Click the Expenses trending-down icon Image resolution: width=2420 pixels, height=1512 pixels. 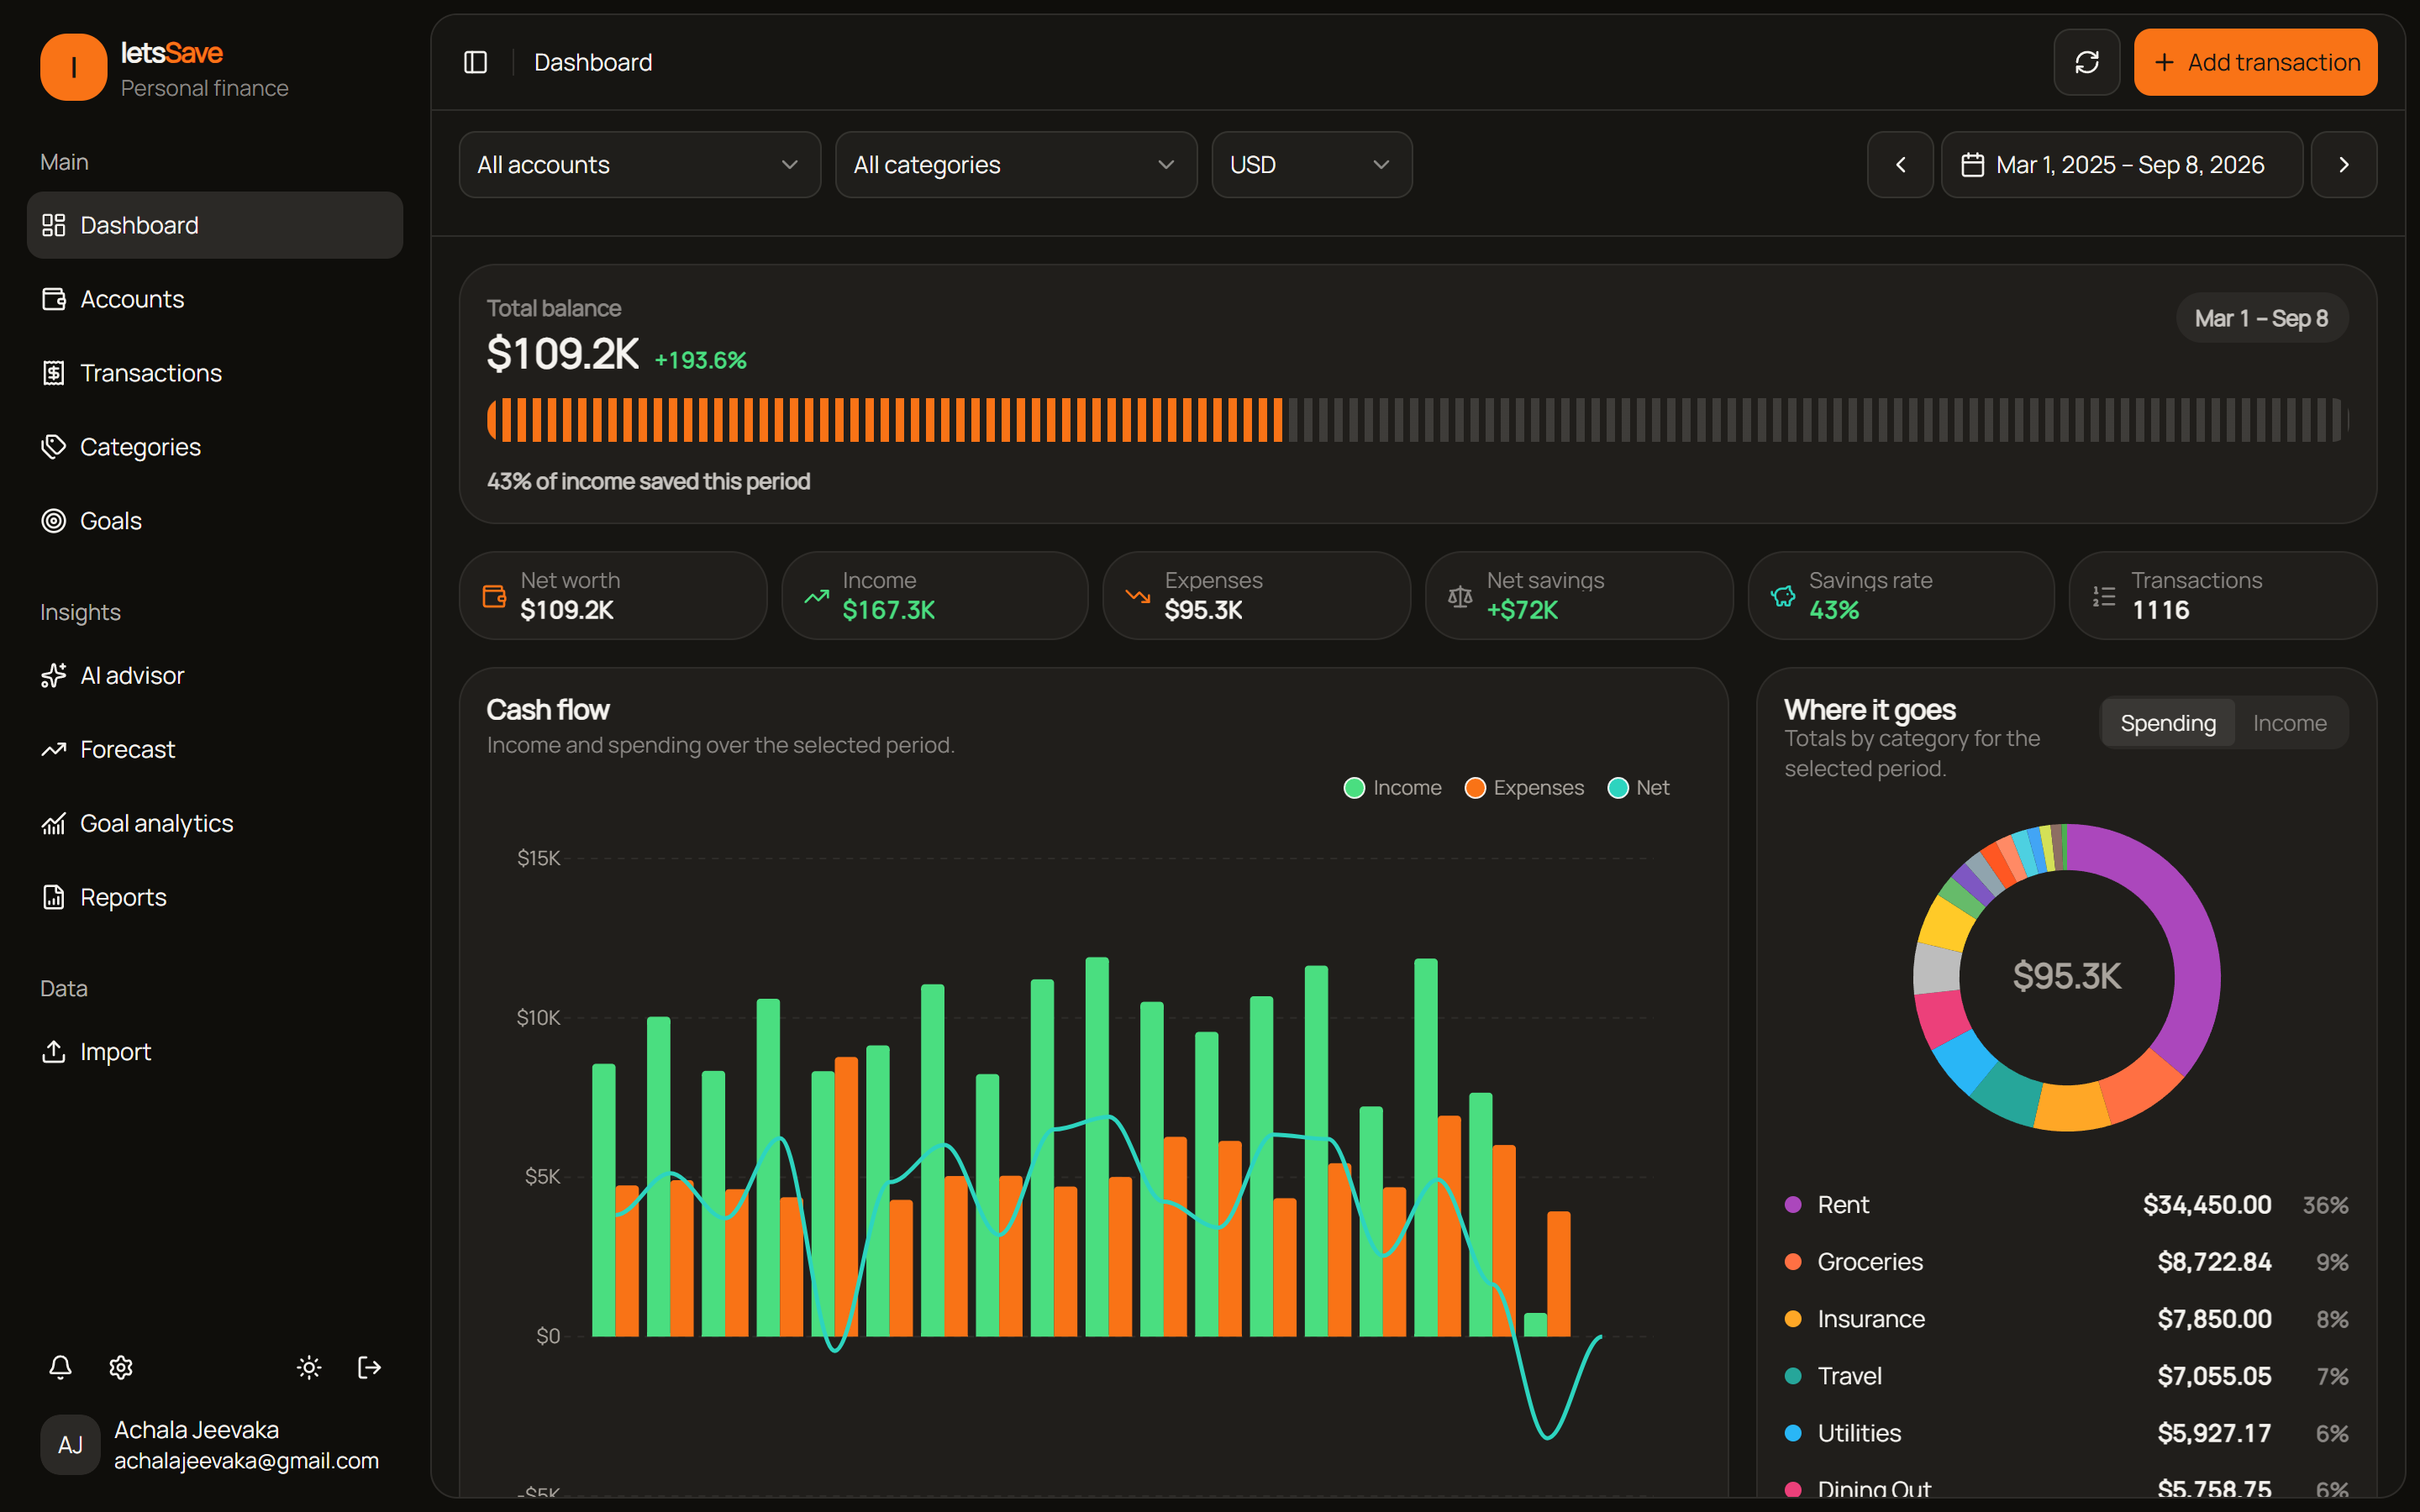pos(1138,596)
